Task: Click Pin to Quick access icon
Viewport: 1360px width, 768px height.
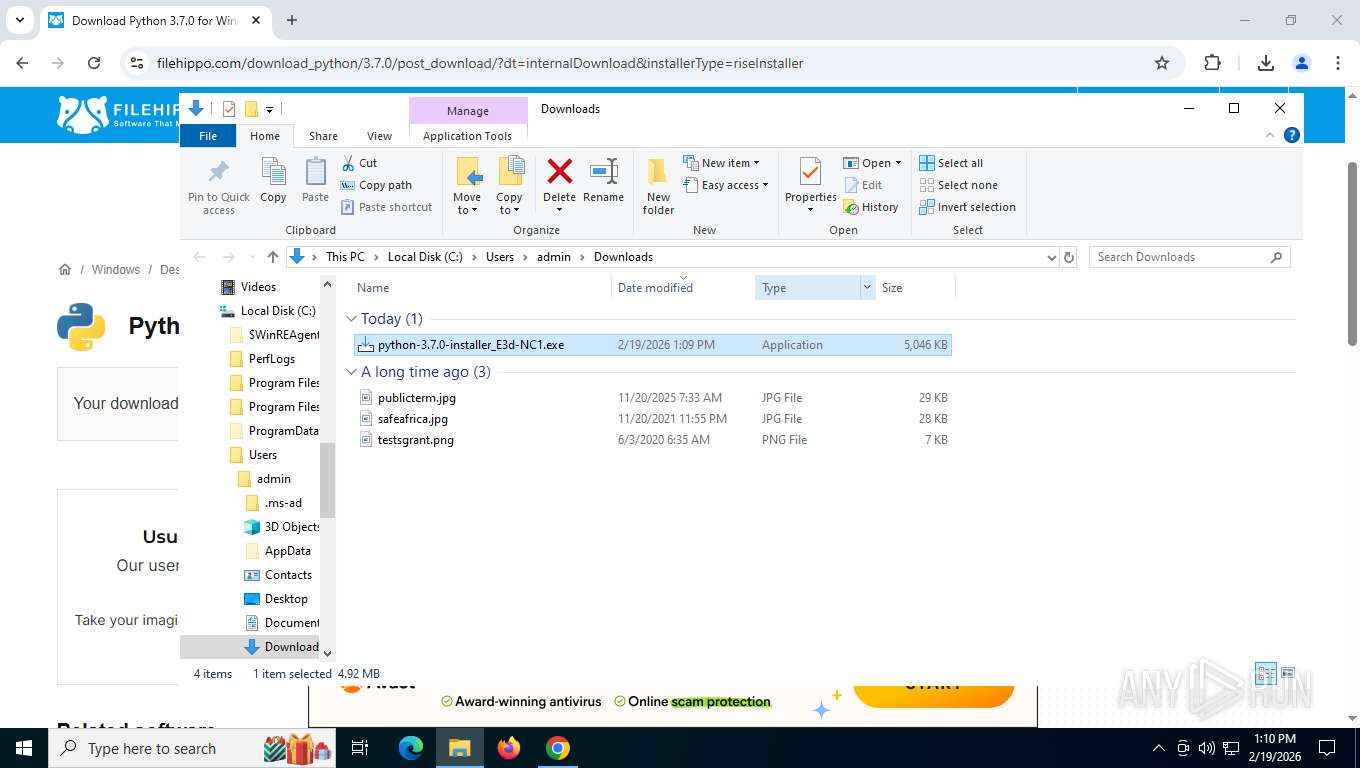Action: (x=218, y=172)
